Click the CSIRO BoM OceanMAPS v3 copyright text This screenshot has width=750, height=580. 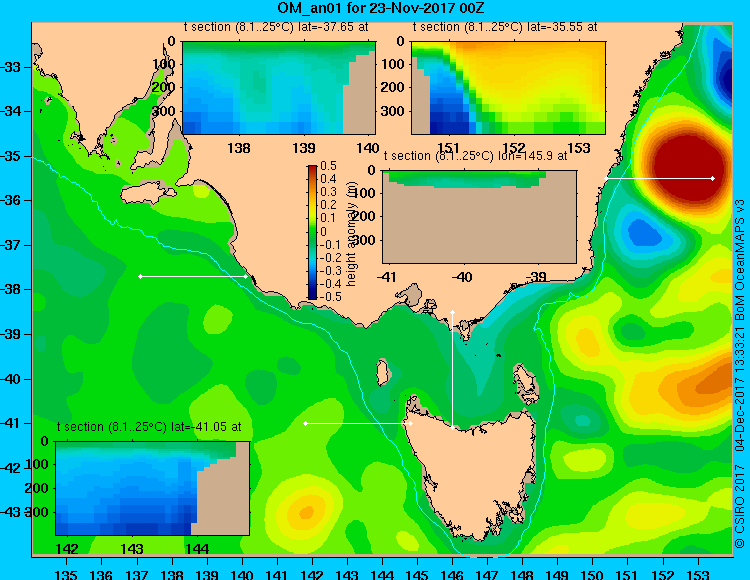click(740, 375)
